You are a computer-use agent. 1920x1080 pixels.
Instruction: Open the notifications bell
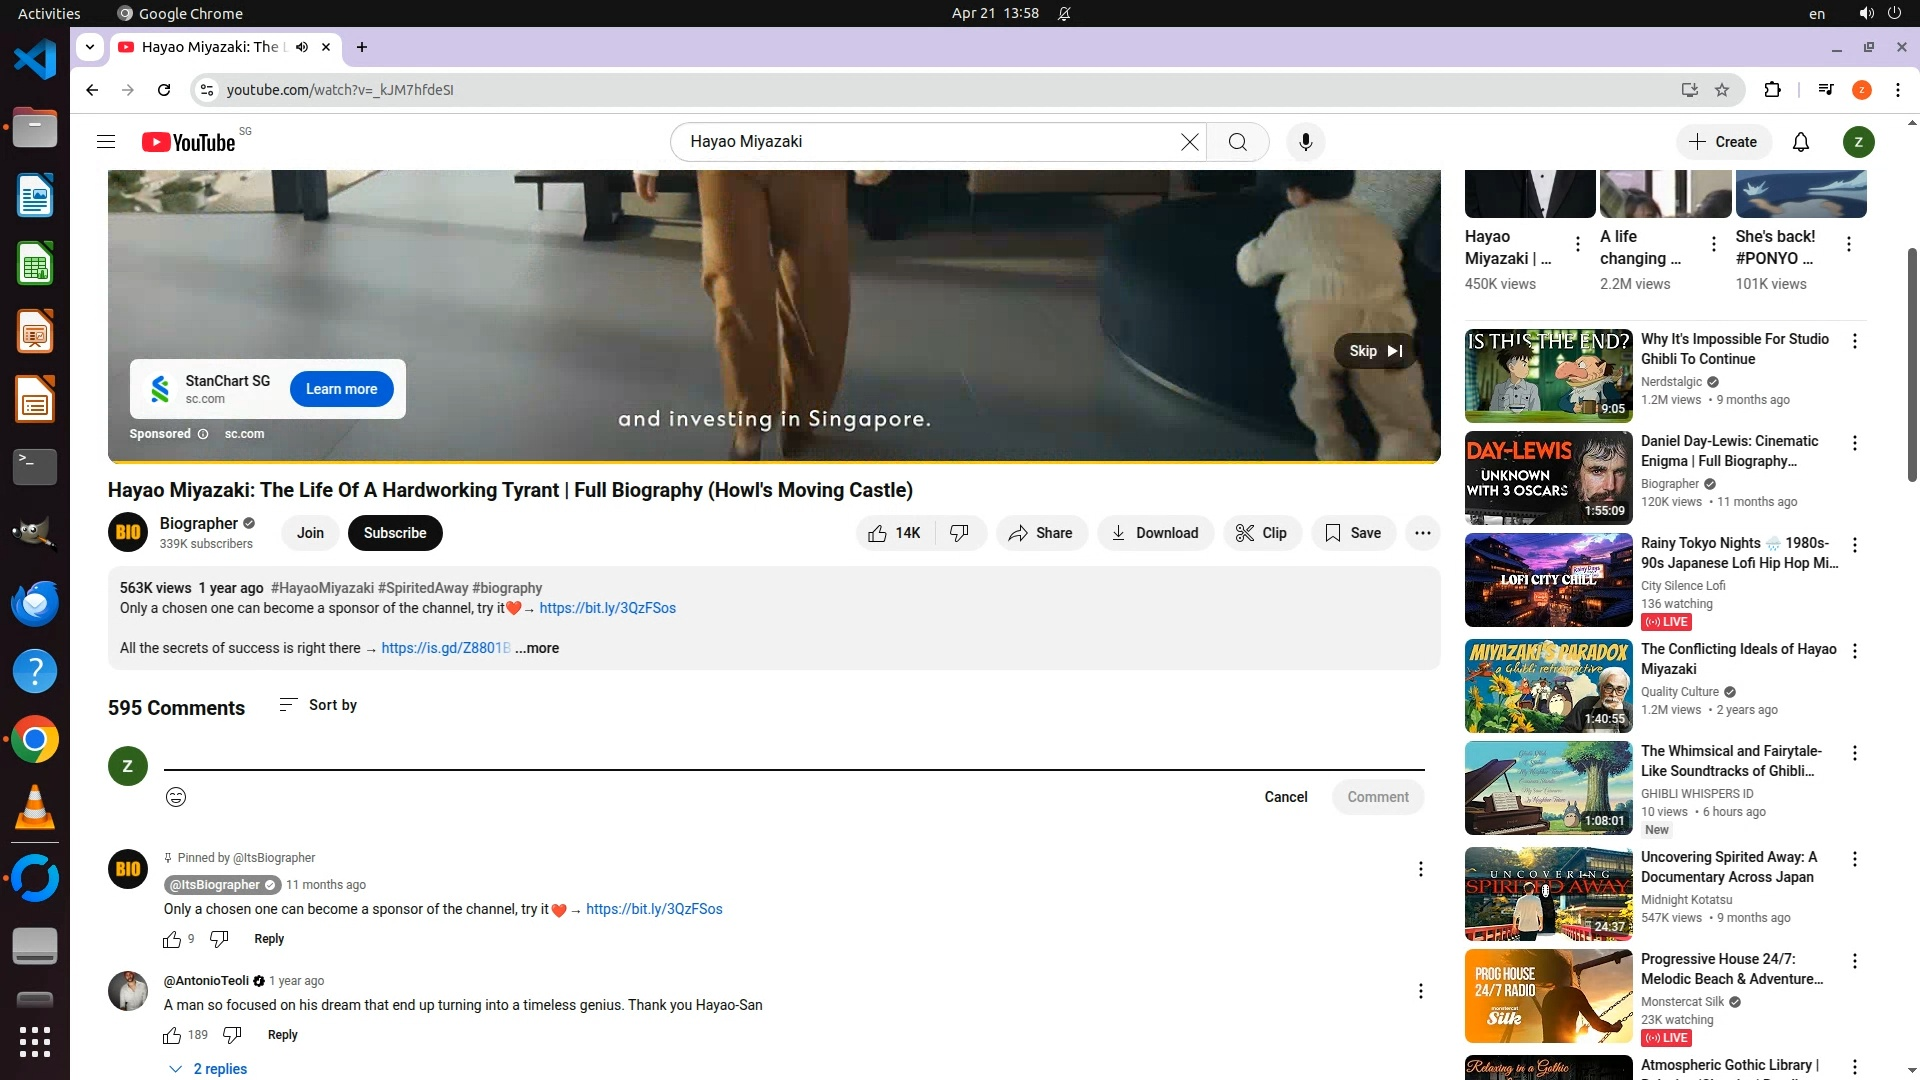pos(1800,142)
